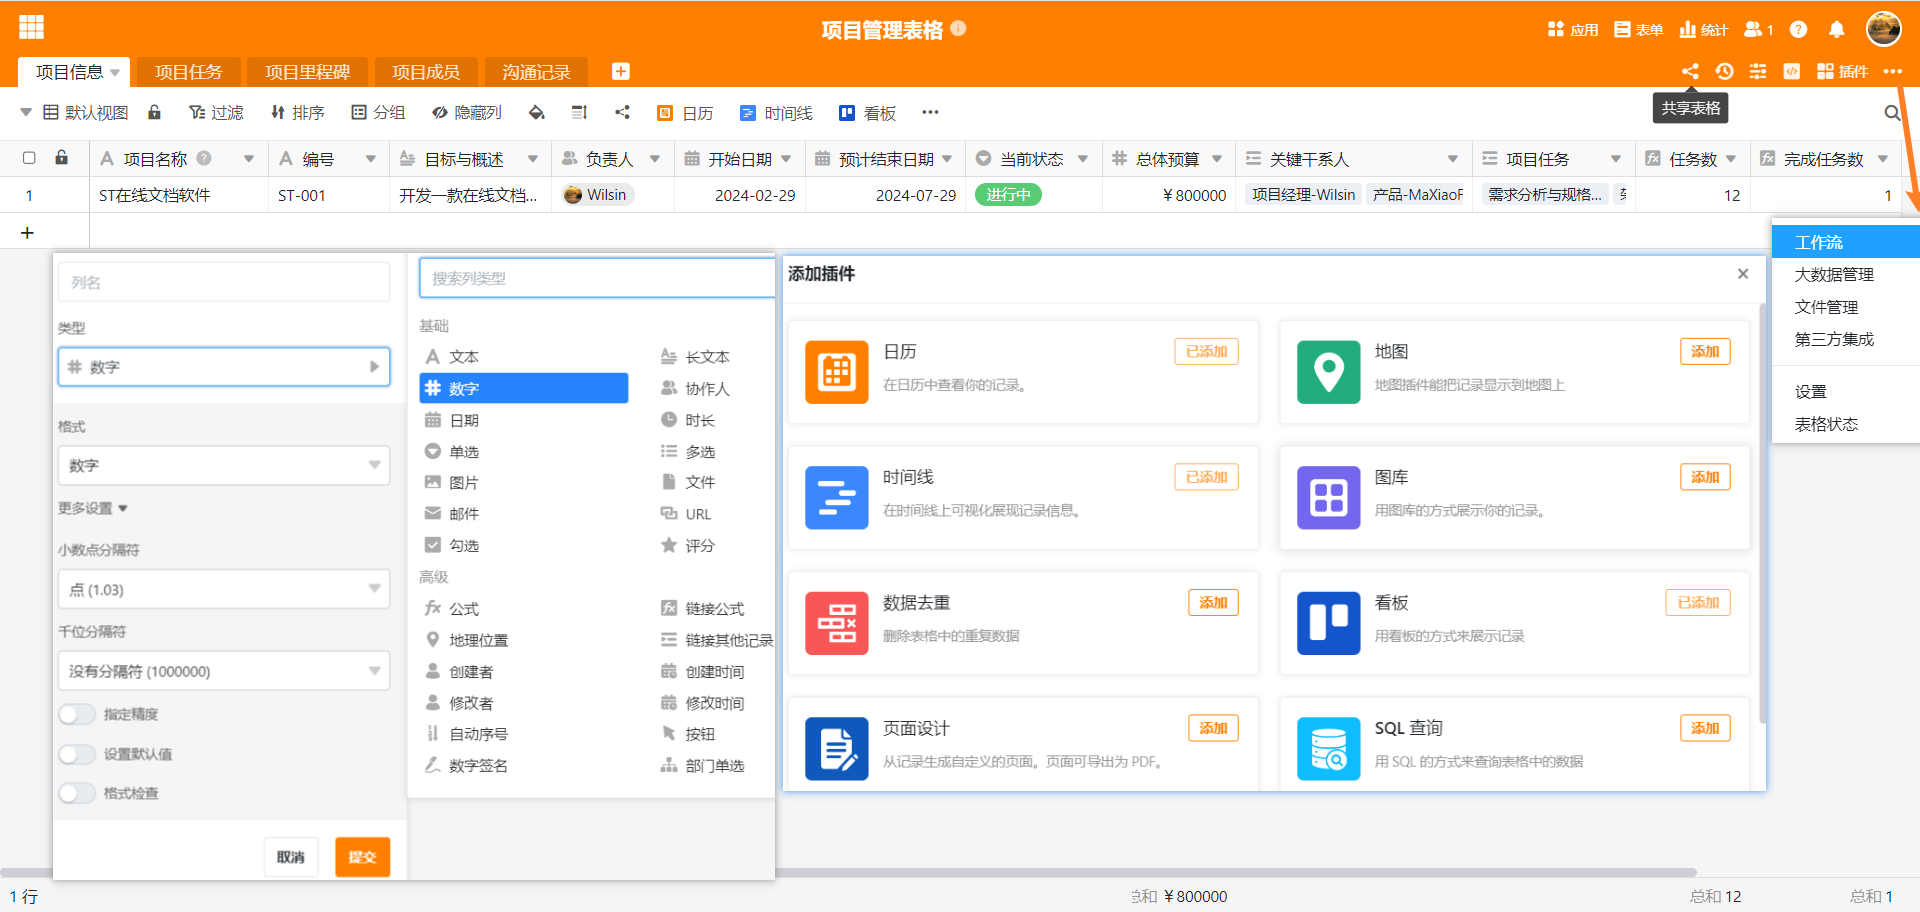
Task: Add the 图库 gallery plugin
Action: coord(1705,477)
